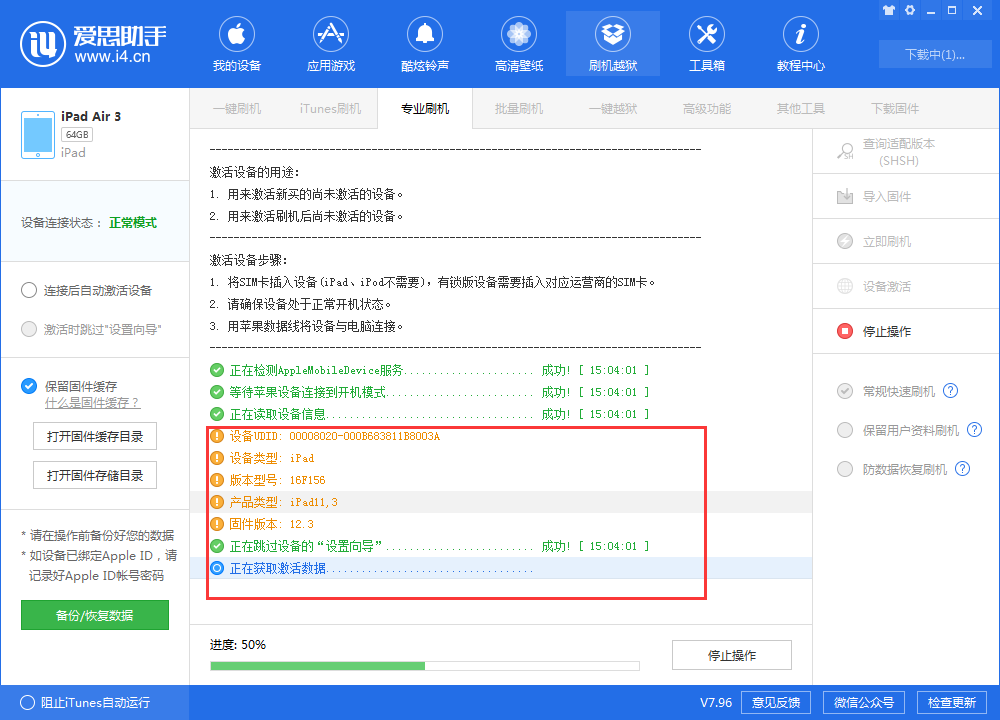
Task: Open the 我的设备 section
Action: pyautogui.click(x=236, y=43)
